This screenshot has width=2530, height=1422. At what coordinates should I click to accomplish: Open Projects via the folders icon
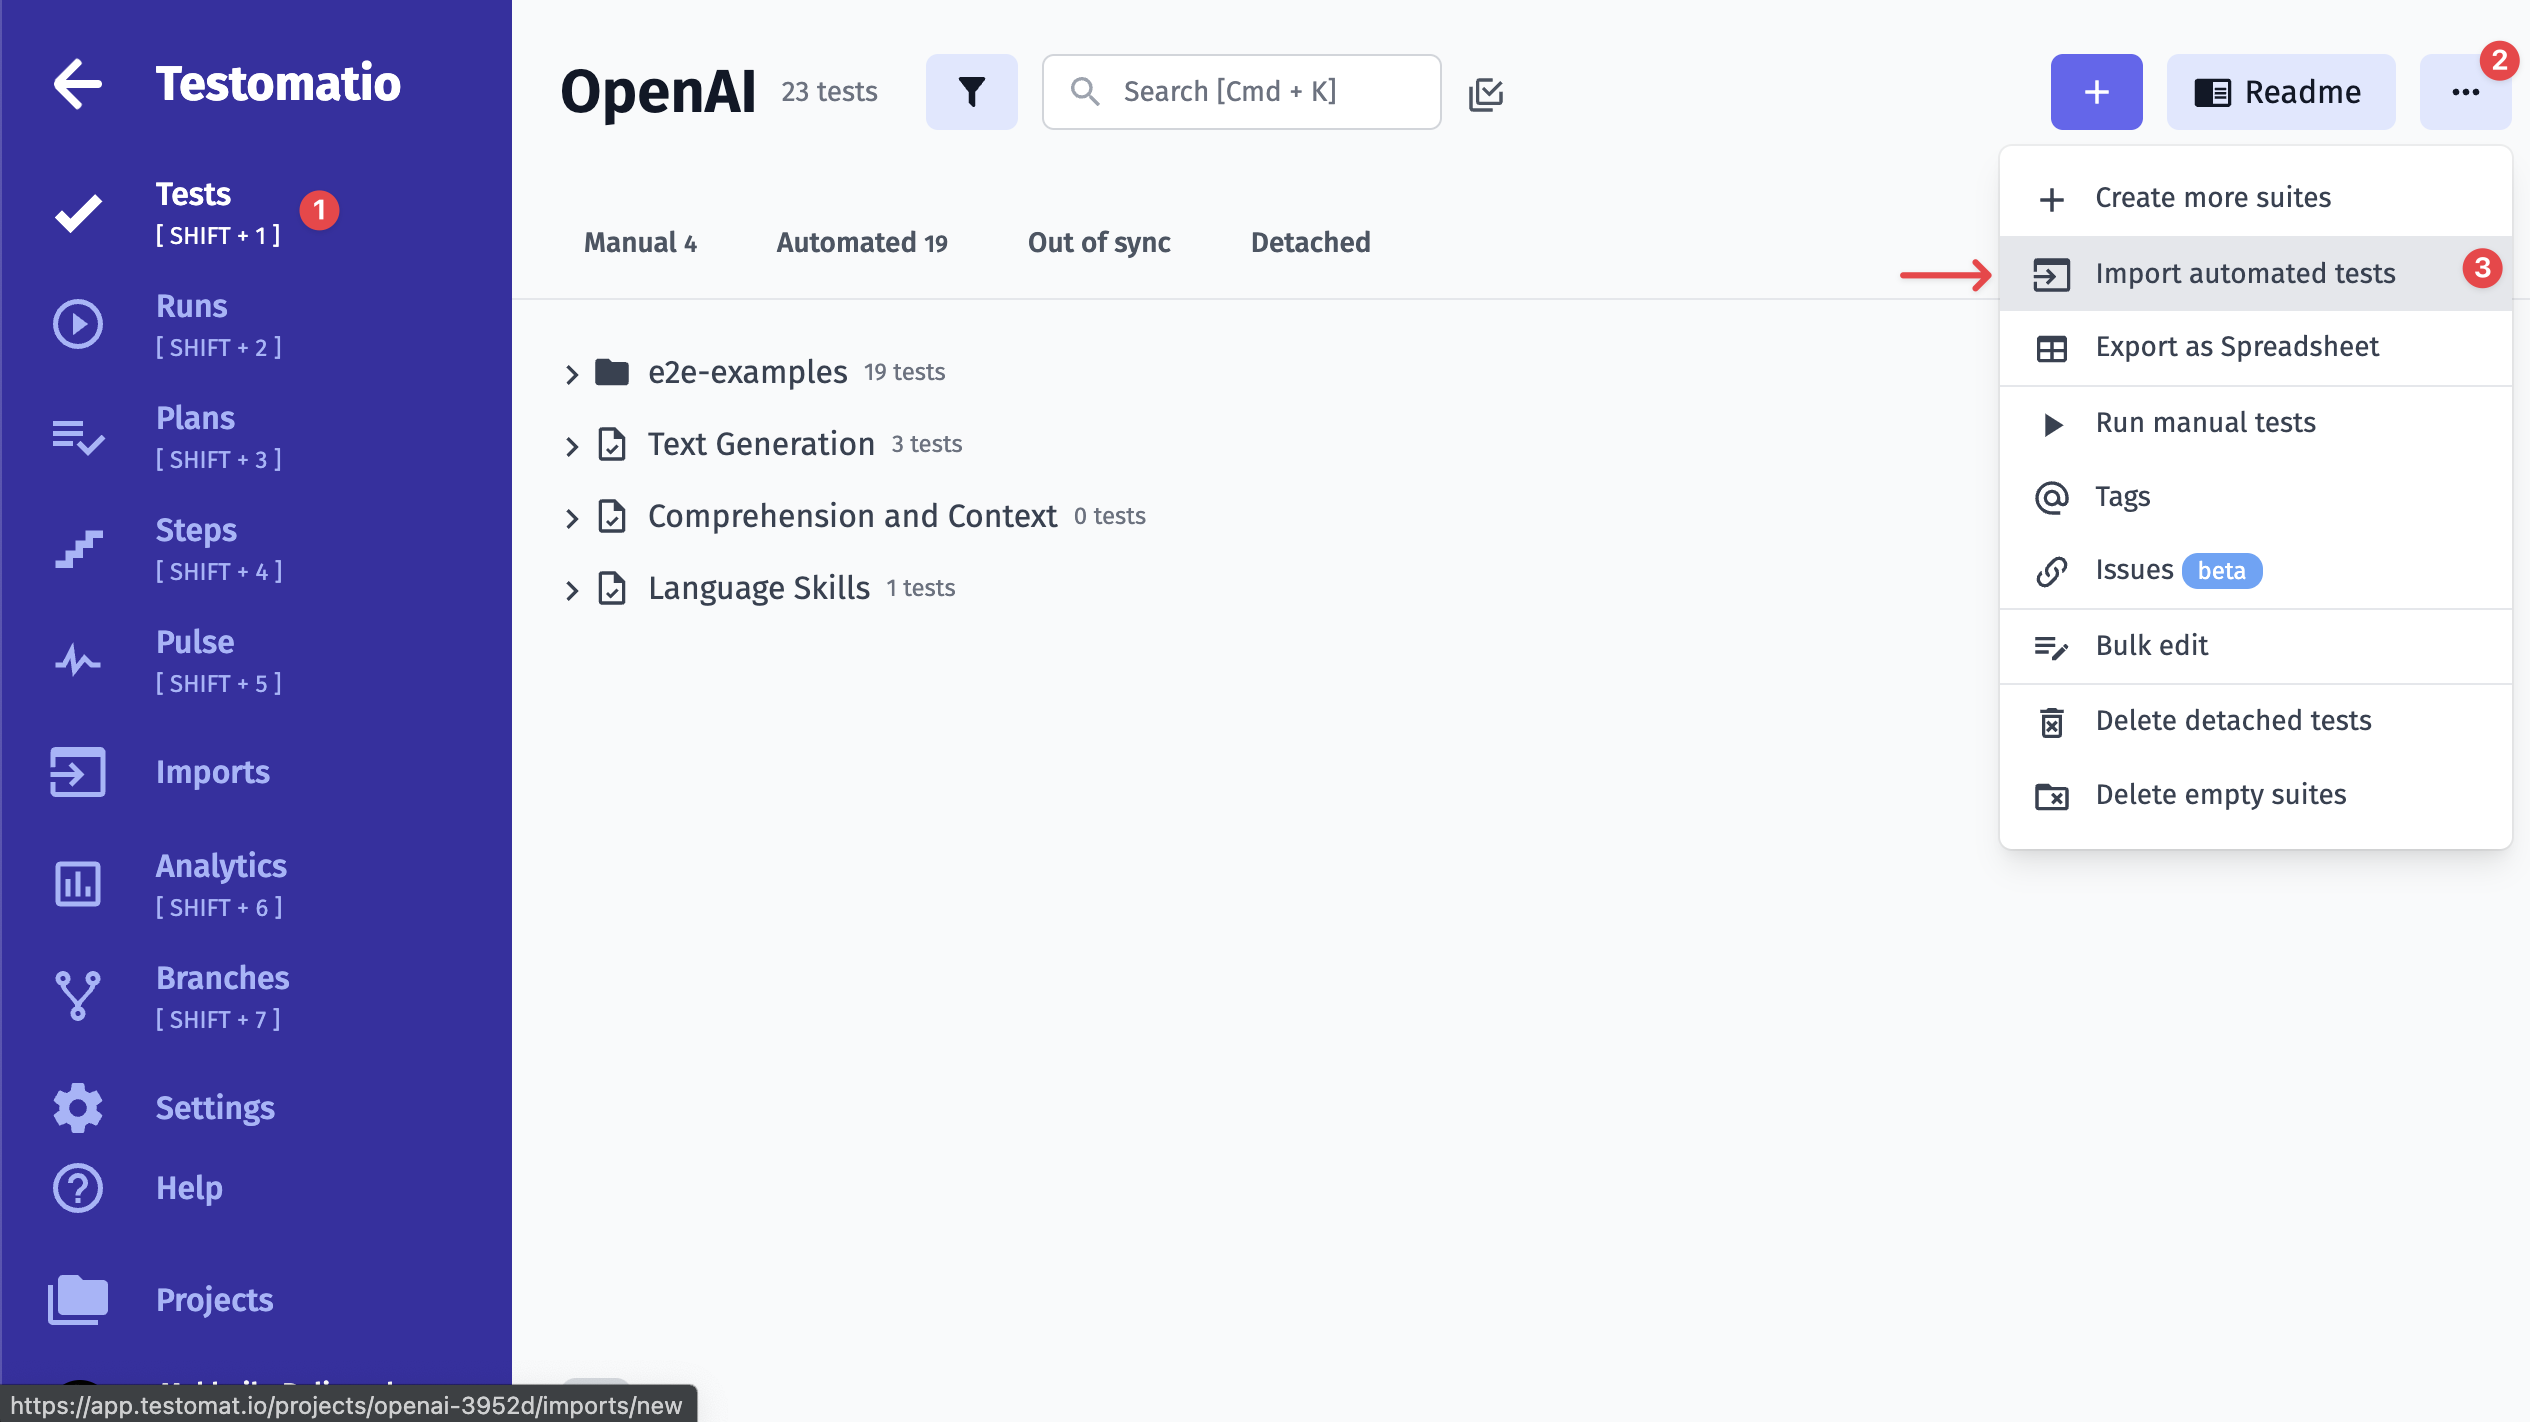77,1299
